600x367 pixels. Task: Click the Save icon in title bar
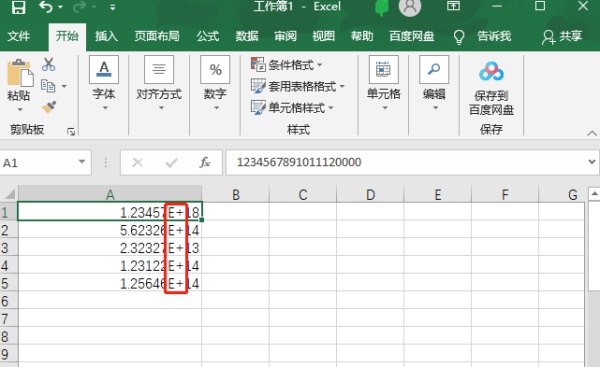tap(18, 7)
